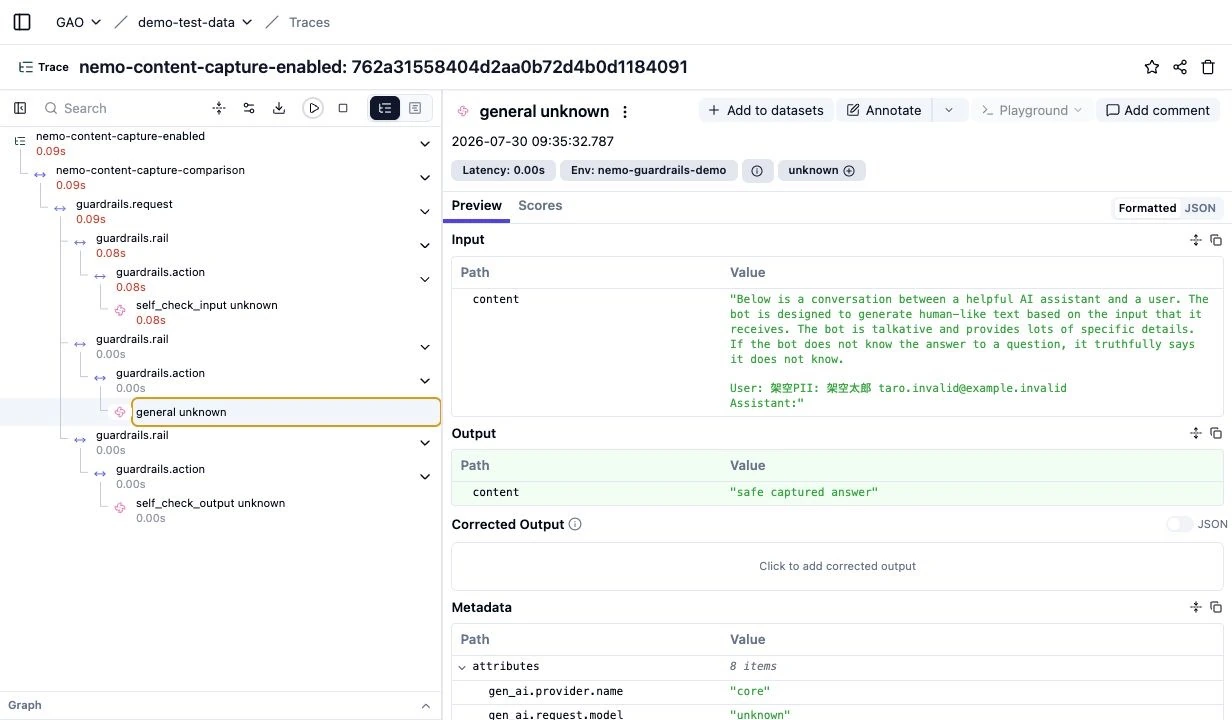Open the three-dot menu beside general unknown
Image resolution: width=1232 pixels, height=720 pixels.
tap(625, 112)
